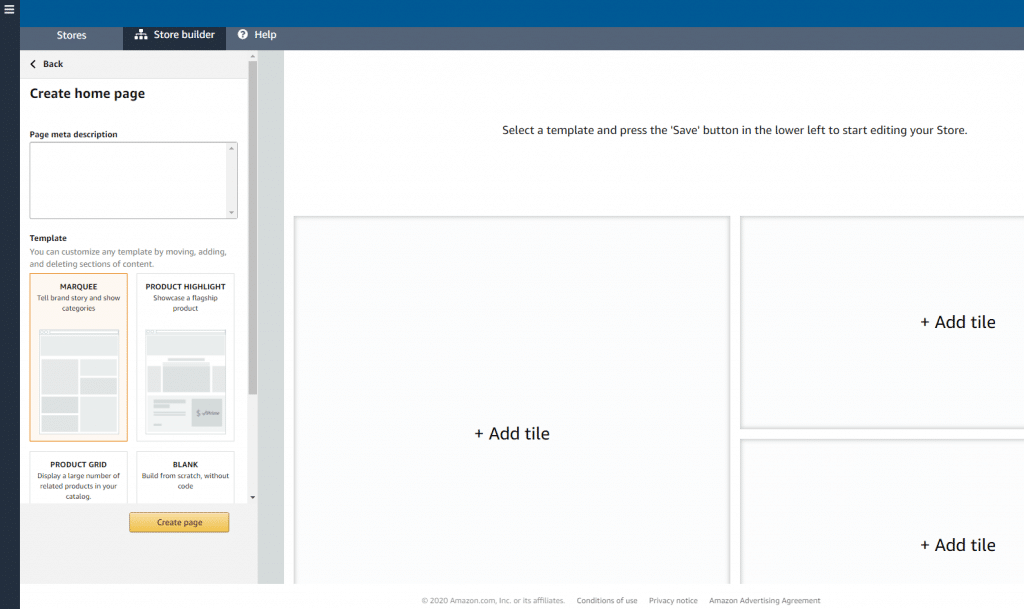Pick the Product Grid template
This screenshot has height=609, width=1024.
(x=79, y=478)
